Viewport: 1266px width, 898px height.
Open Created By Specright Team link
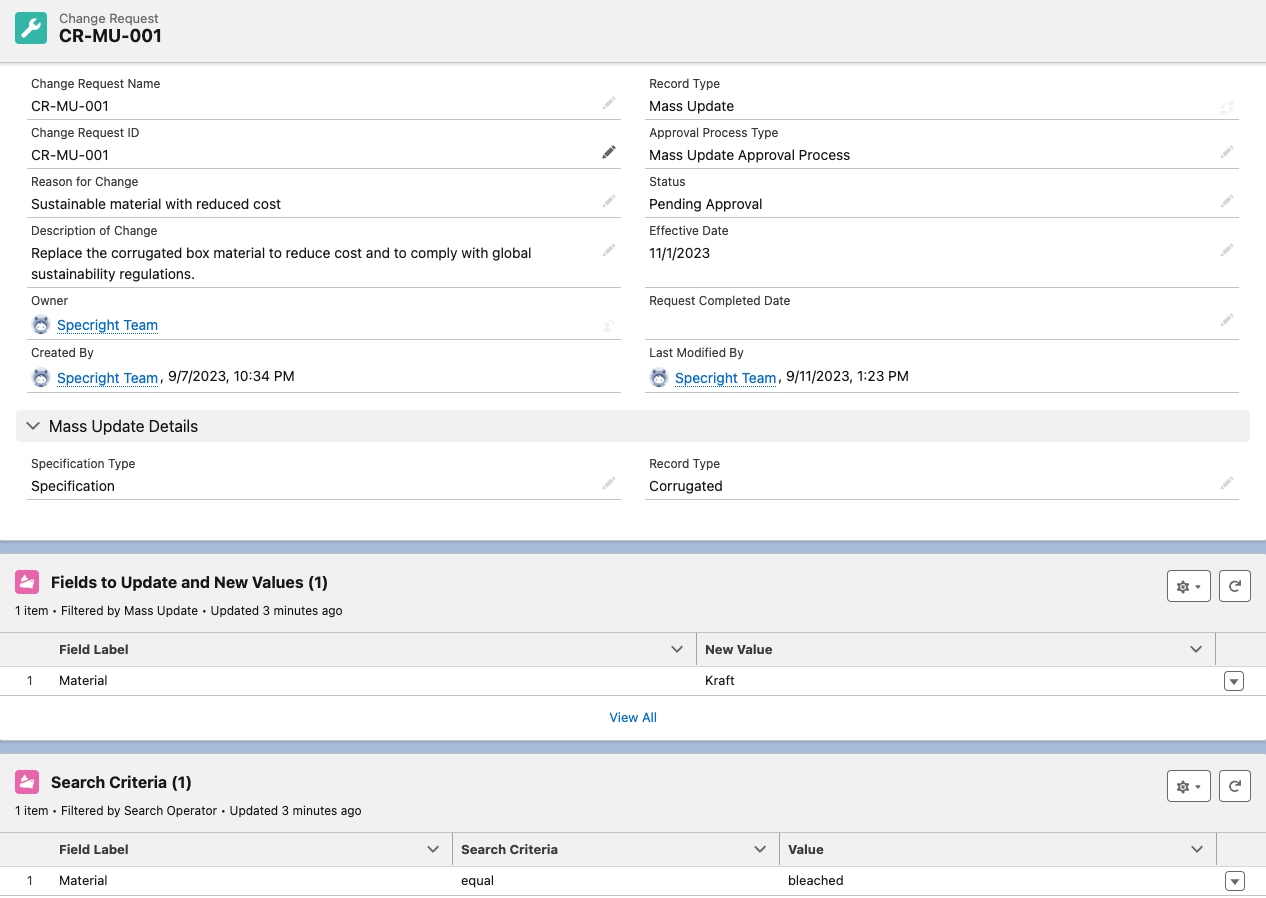pyautogui.click(x=107, y=378)
